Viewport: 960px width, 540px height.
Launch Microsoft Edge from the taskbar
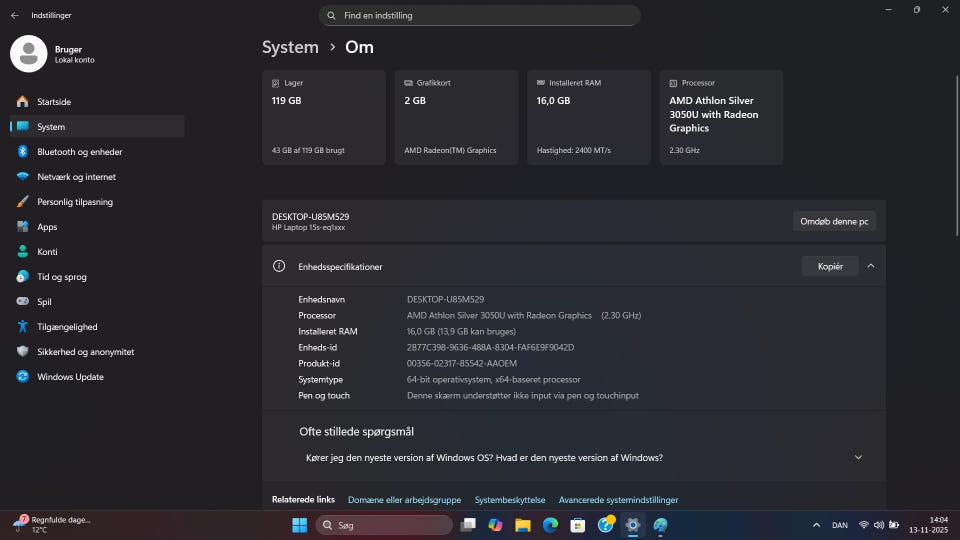tap(550, 525)
